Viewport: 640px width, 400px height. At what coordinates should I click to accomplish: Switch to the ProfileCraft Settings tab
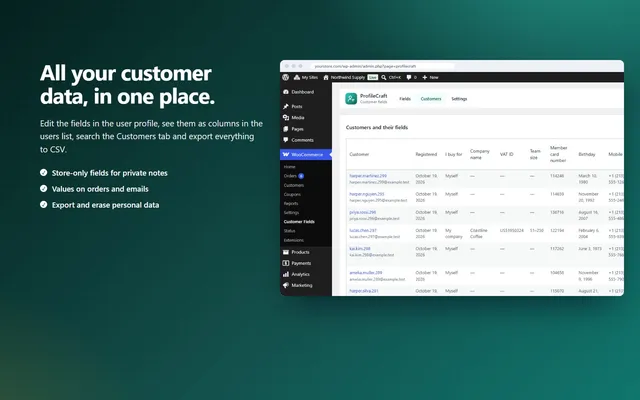(459, 99)
